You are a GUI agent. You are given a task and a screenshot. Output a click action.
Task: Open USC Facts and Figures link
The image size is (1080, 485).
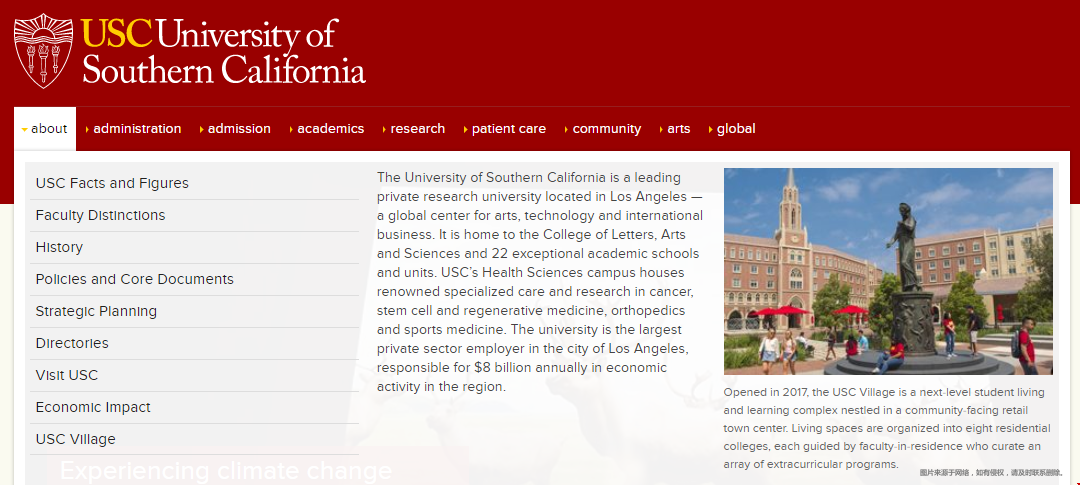click(112, 183)
